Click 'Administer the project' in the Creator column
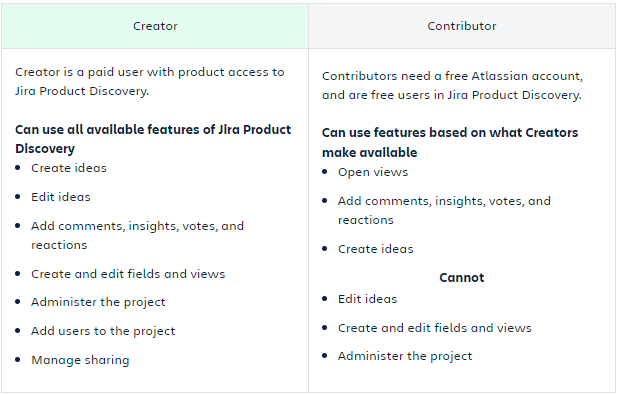 [x=98, y=302]
